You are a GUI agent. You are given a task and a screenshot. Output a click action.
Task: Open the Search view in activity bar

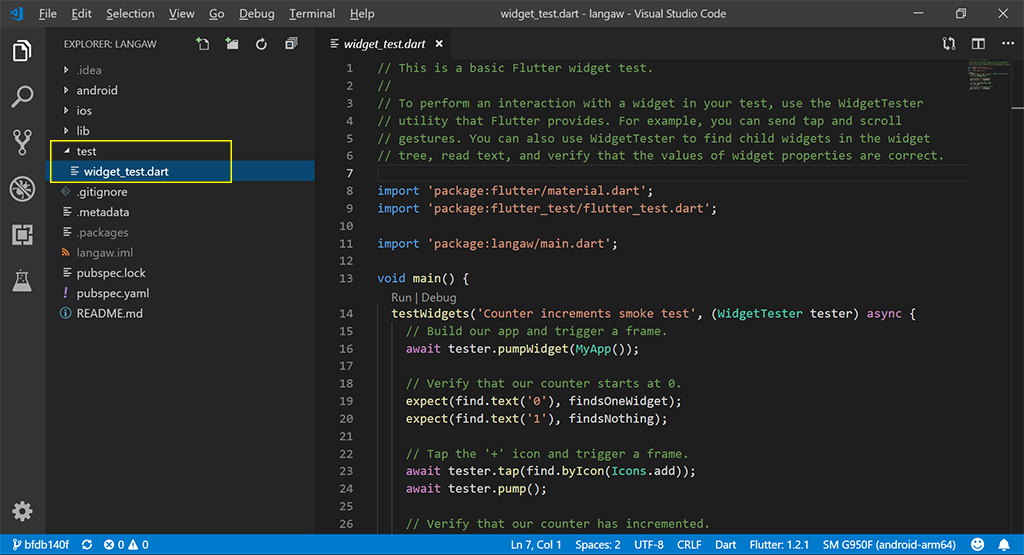22,97
